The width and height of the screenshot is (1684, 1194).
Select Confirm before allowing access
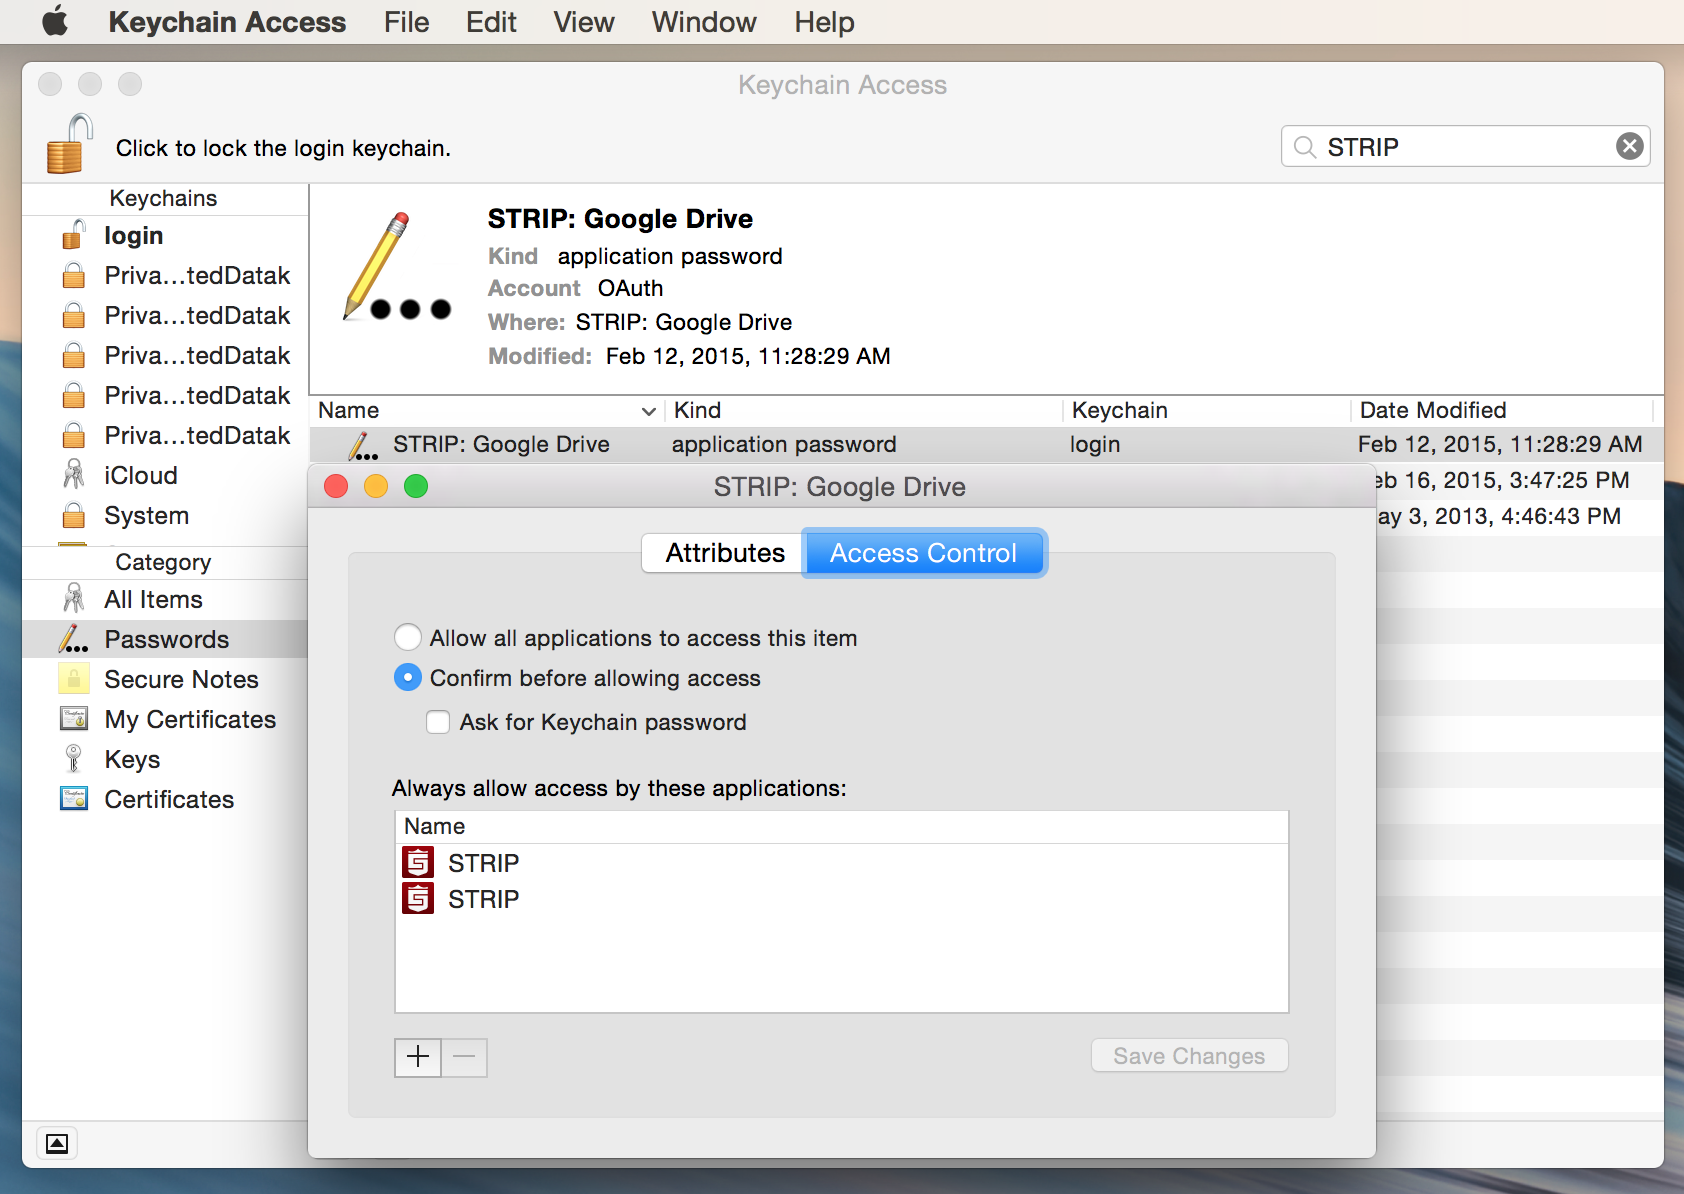click(x=408, y=677)
